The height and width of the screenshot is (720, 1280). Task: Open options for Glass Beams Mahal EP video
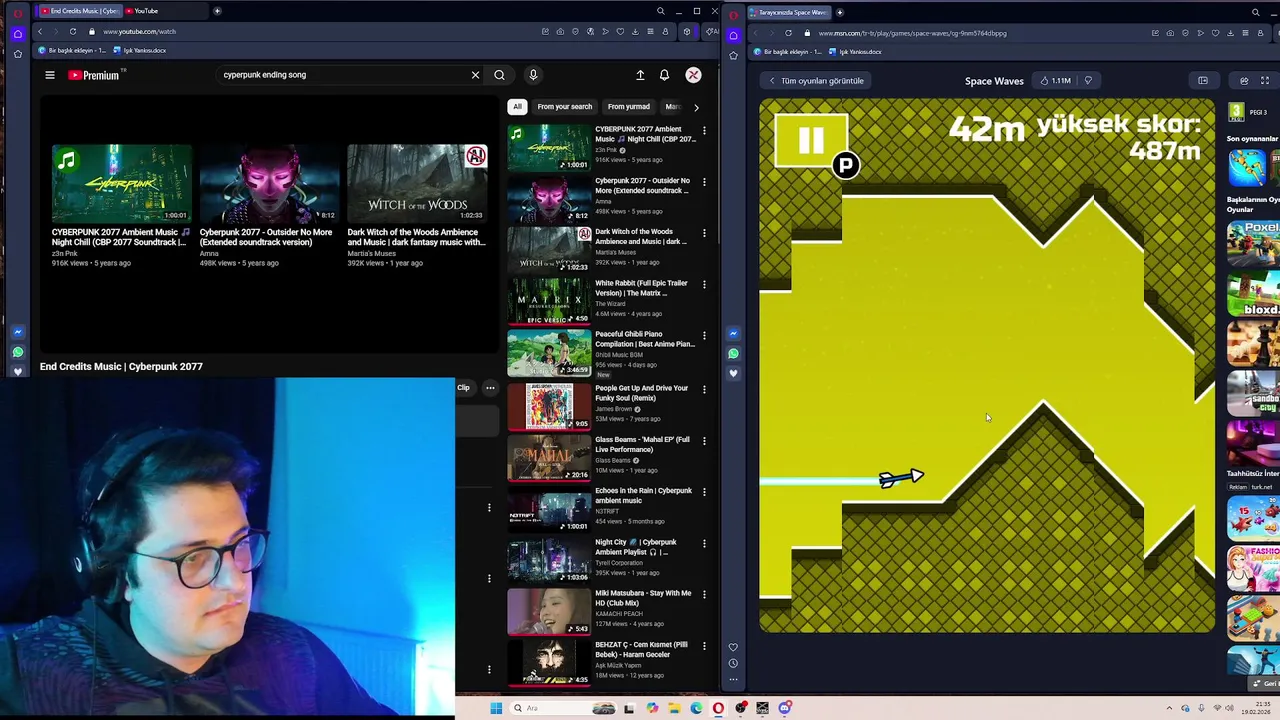click(x=704, y=441)
